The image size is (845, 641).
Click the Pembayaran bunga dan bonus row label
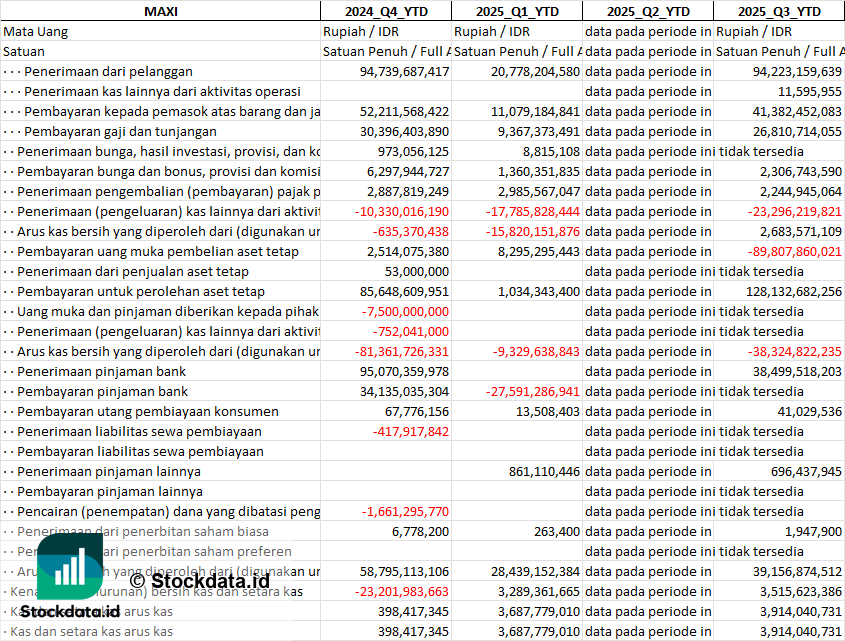click(x=169, y=171)
